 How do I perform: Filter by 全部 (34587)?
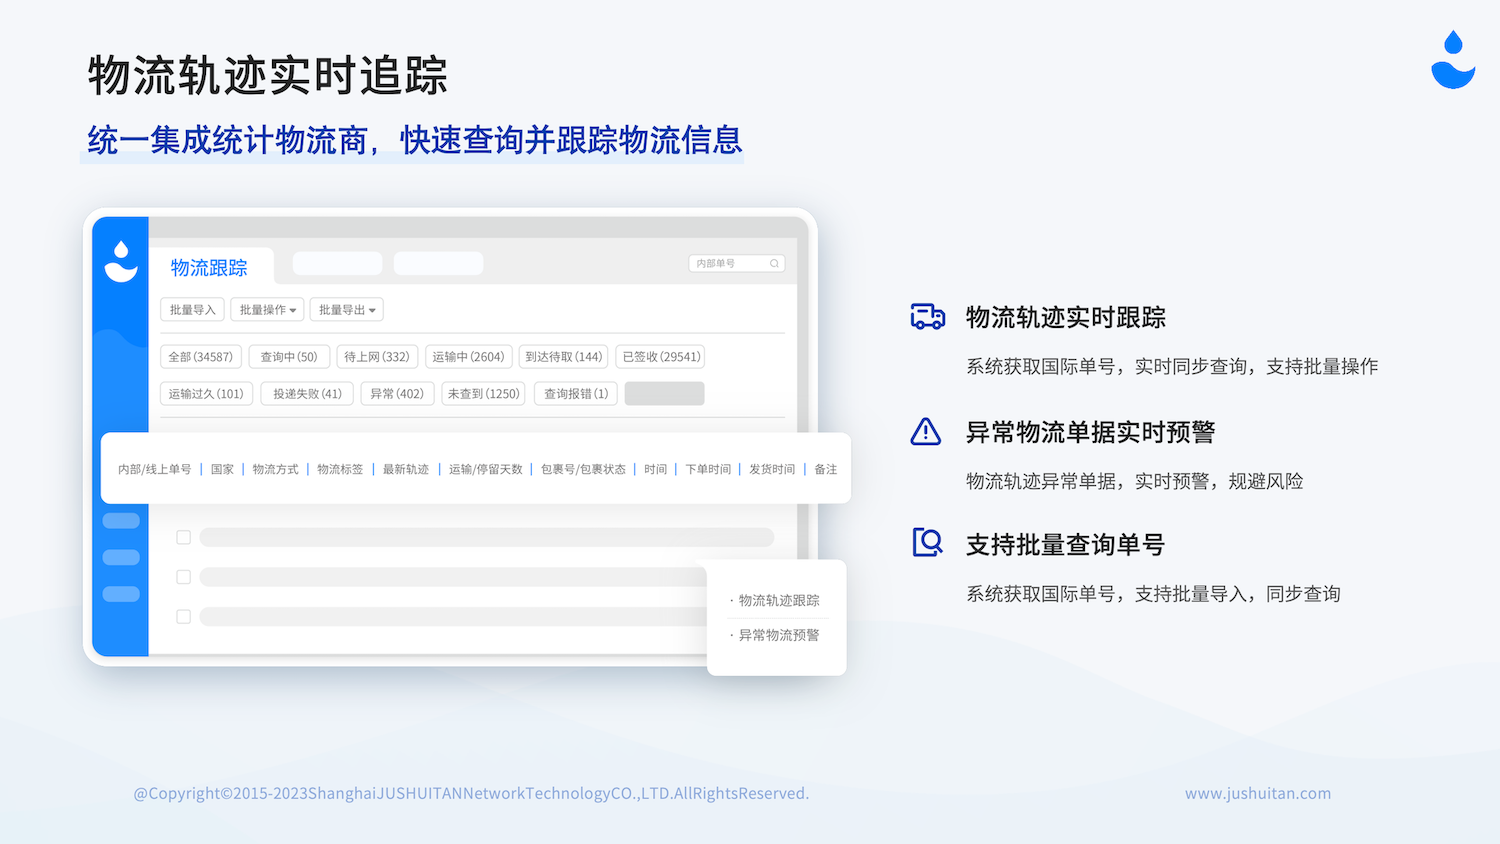tap(201, 357)
